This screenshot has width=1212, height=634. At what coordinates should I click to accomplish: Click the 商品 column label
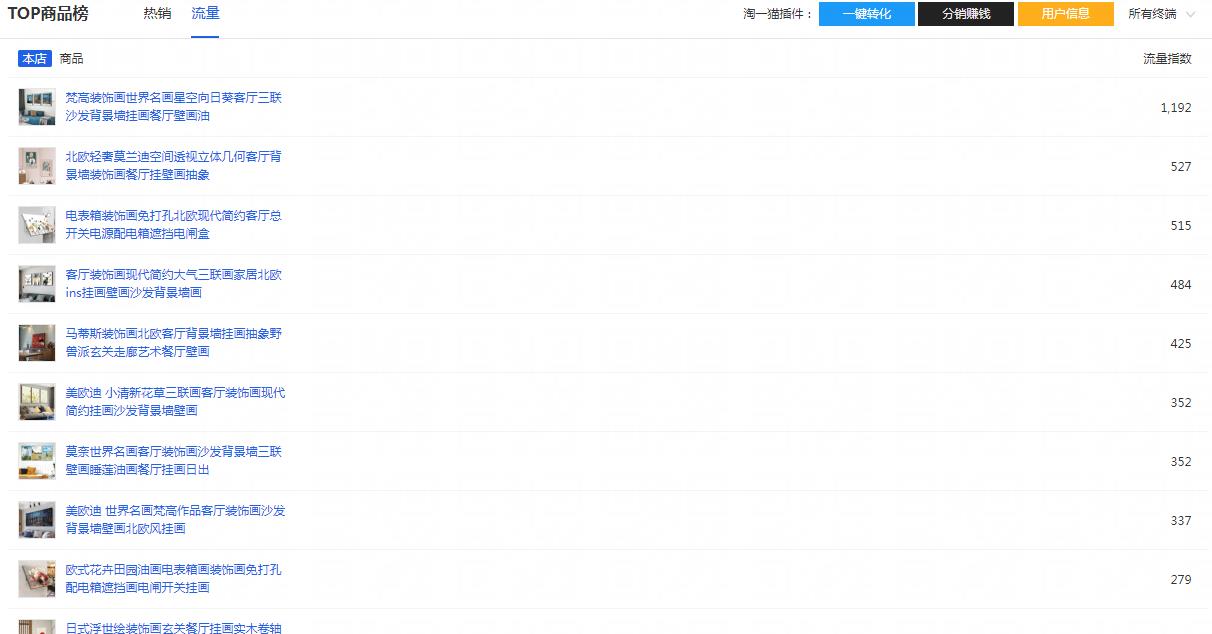click(x=72, y=59)
